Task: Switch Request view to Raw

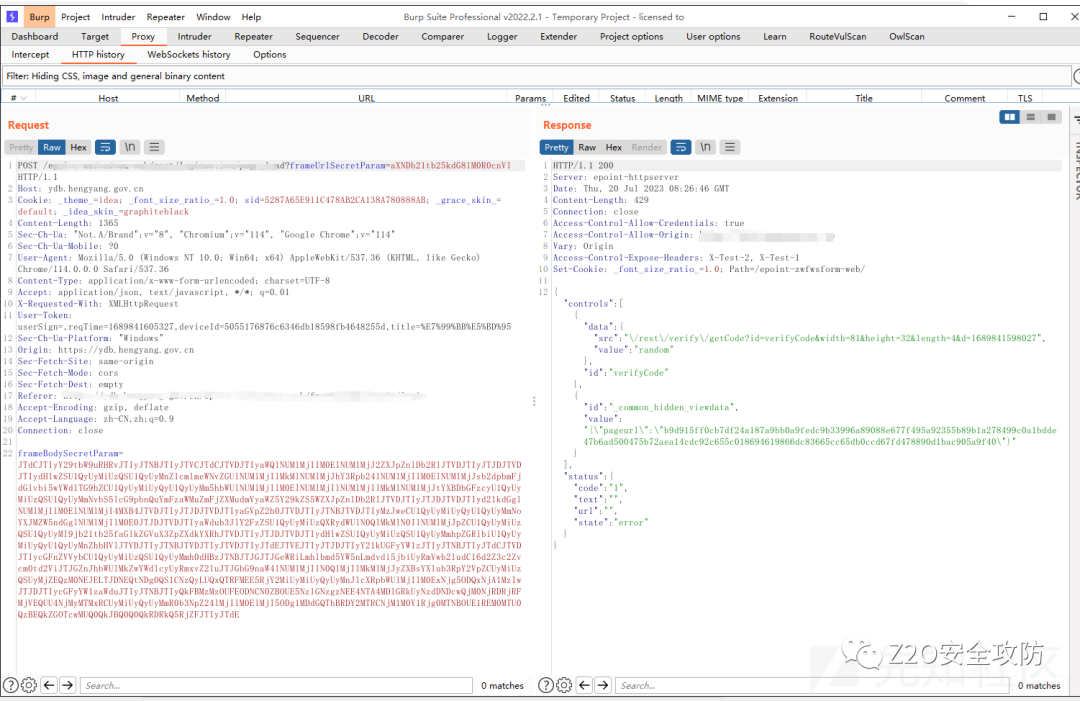Action: coord(52,147)
